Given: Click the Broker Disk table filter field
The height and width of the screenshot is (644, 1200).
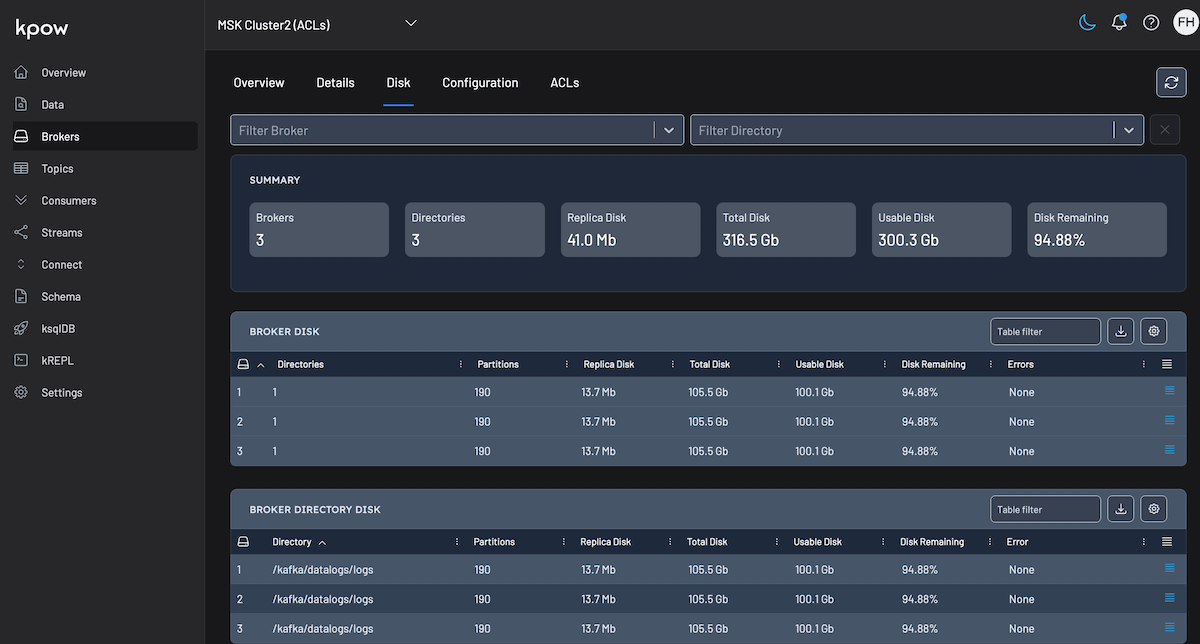Looking at the screenshot, I should tap(1045, 331).
